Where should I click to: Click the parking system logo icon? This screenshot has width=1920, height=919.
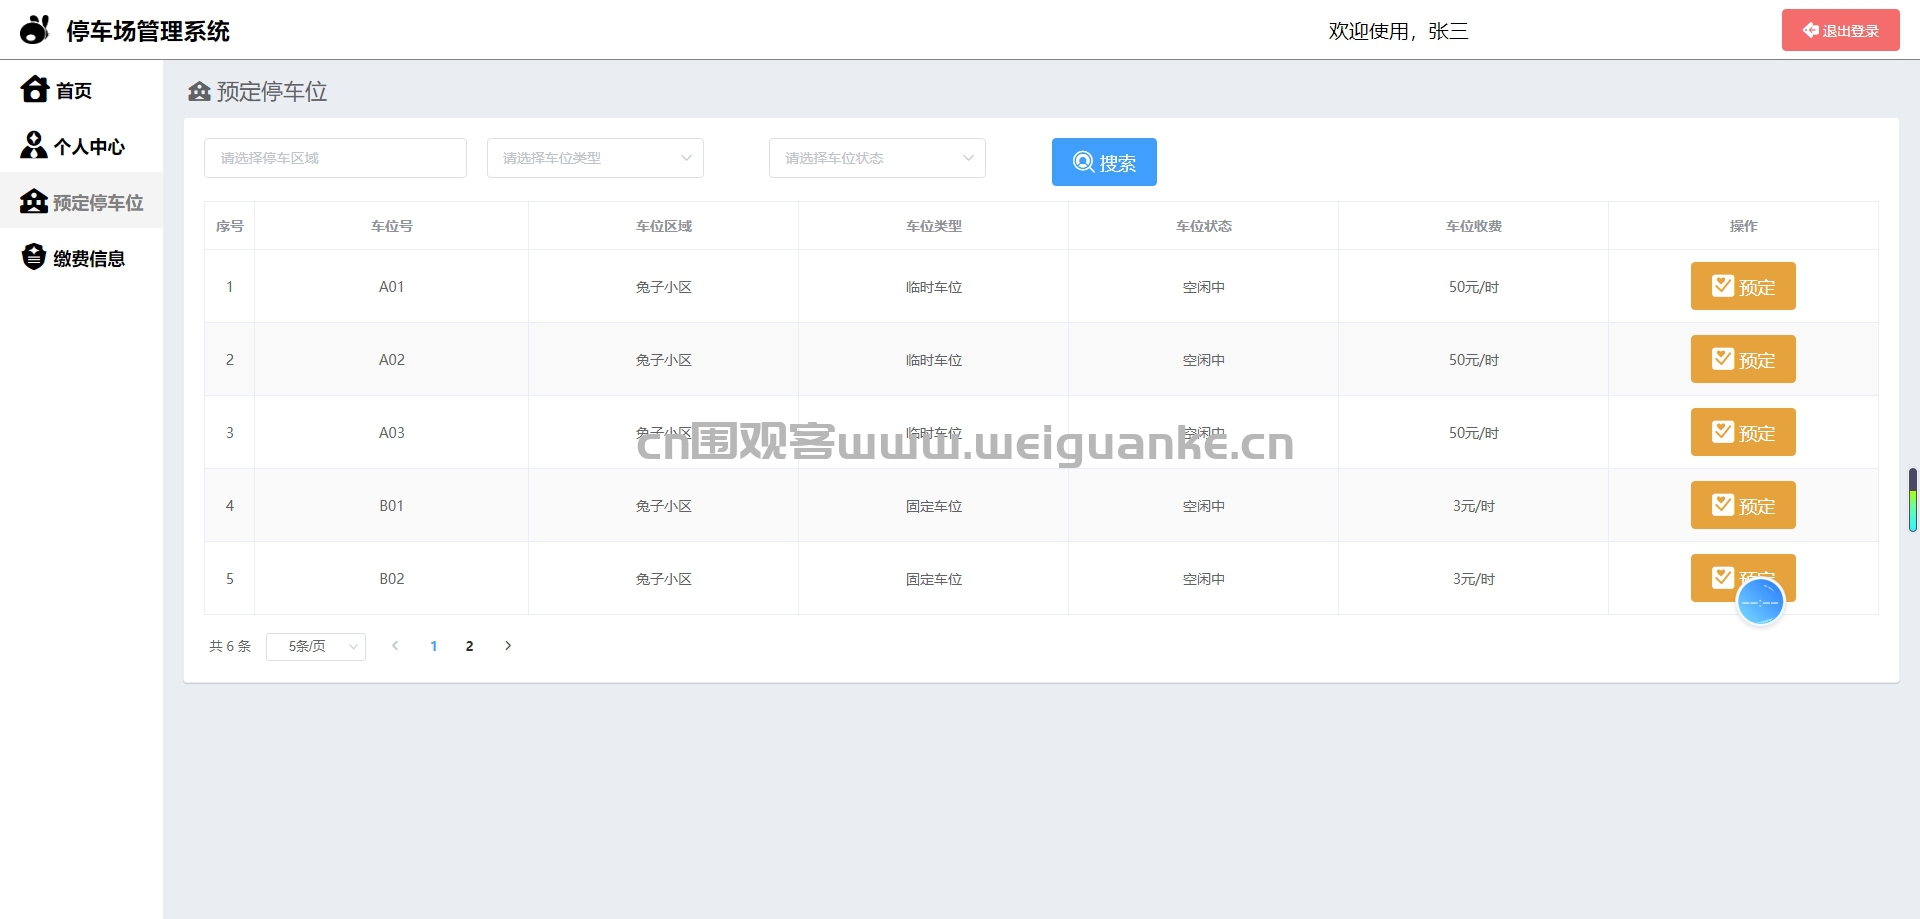pyautogui.click(x=35, y=30)
